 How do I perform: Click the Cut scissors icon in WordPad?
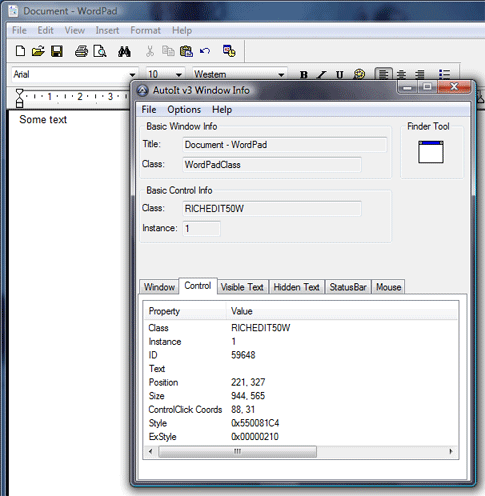(x=150, y=51)
